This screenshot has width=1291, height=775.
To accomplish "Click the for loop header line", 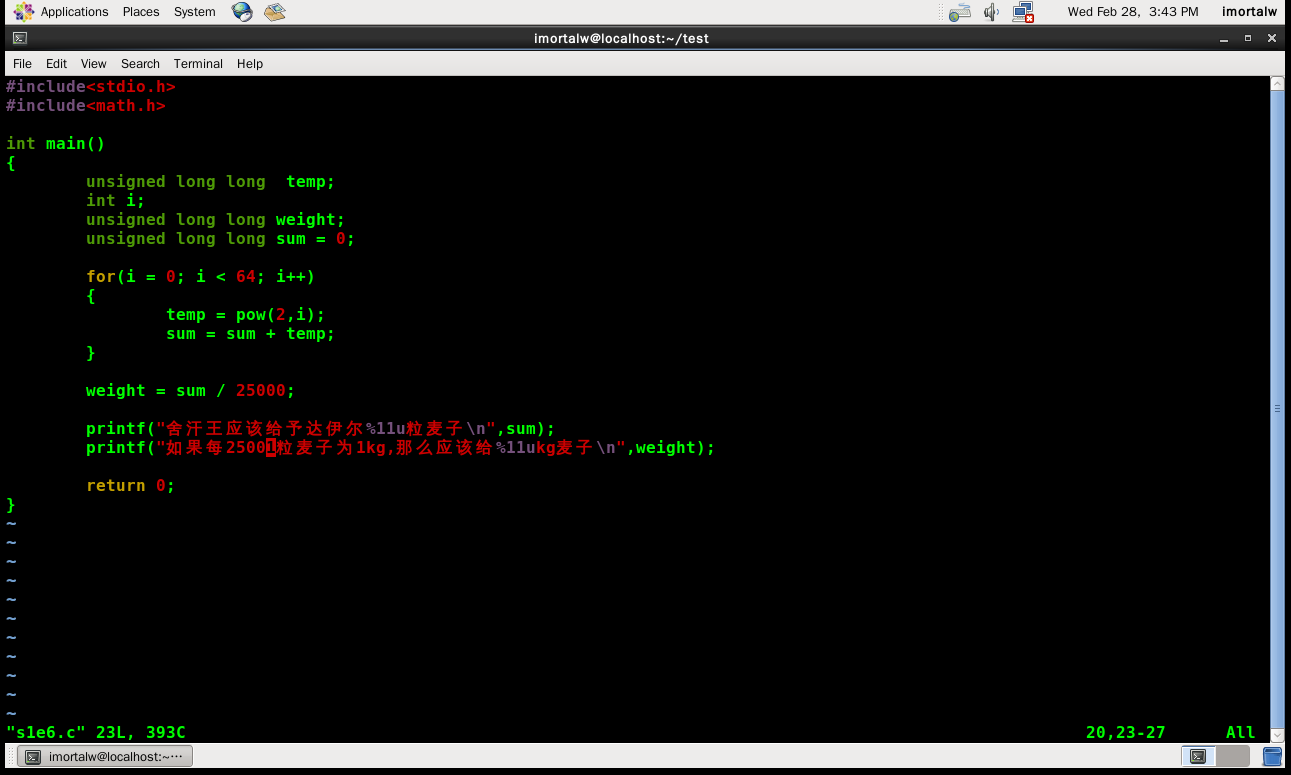I will [x=201, y=277].
